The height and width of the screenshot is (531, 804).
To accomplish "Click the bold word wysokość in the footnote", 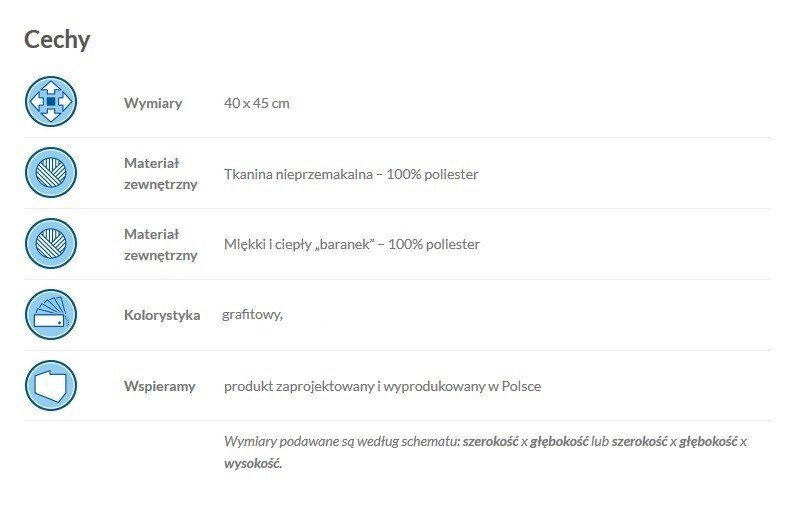I will click(252, 464).
